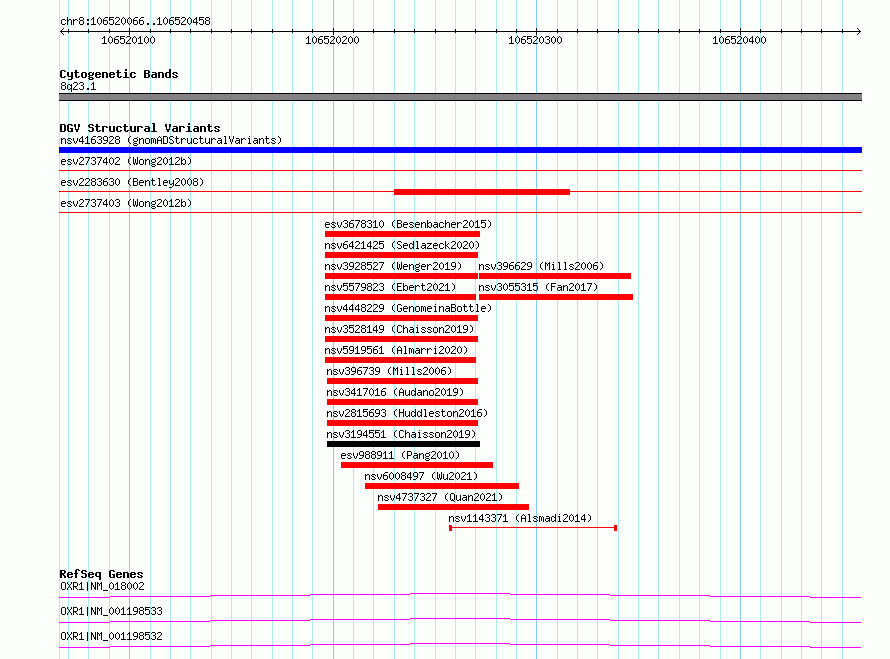Click ruler position 106520400
Screen dimensions: 890x659
[x=739, y=40]
